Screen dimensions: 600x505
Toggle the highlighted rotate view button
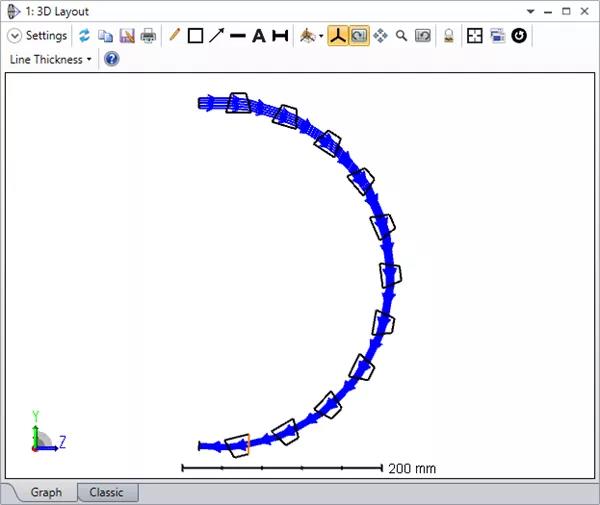click(359, 36)
